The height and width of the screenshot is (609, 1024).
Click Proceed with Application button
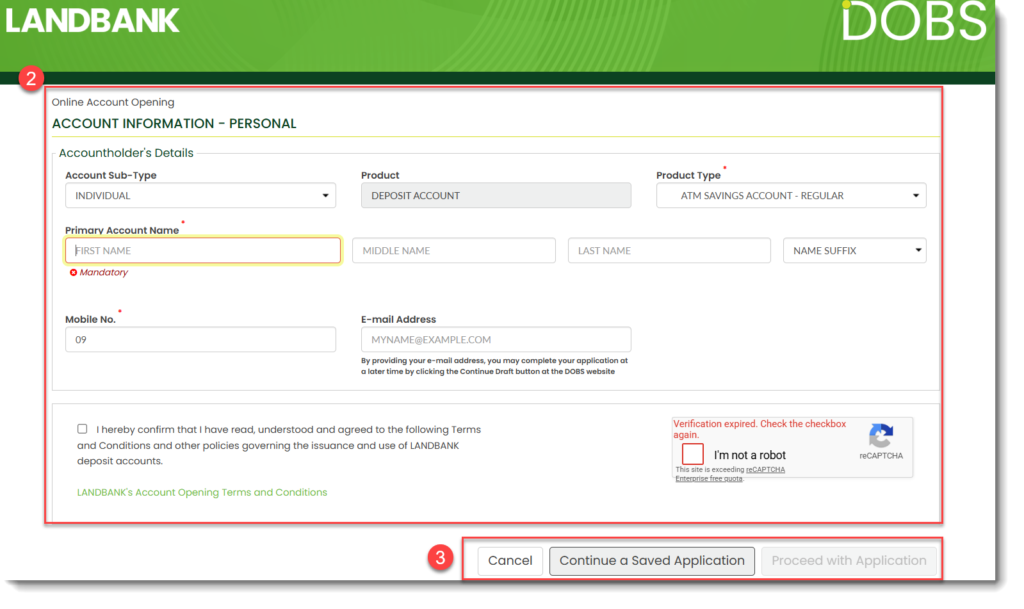(x=849, y=561)
